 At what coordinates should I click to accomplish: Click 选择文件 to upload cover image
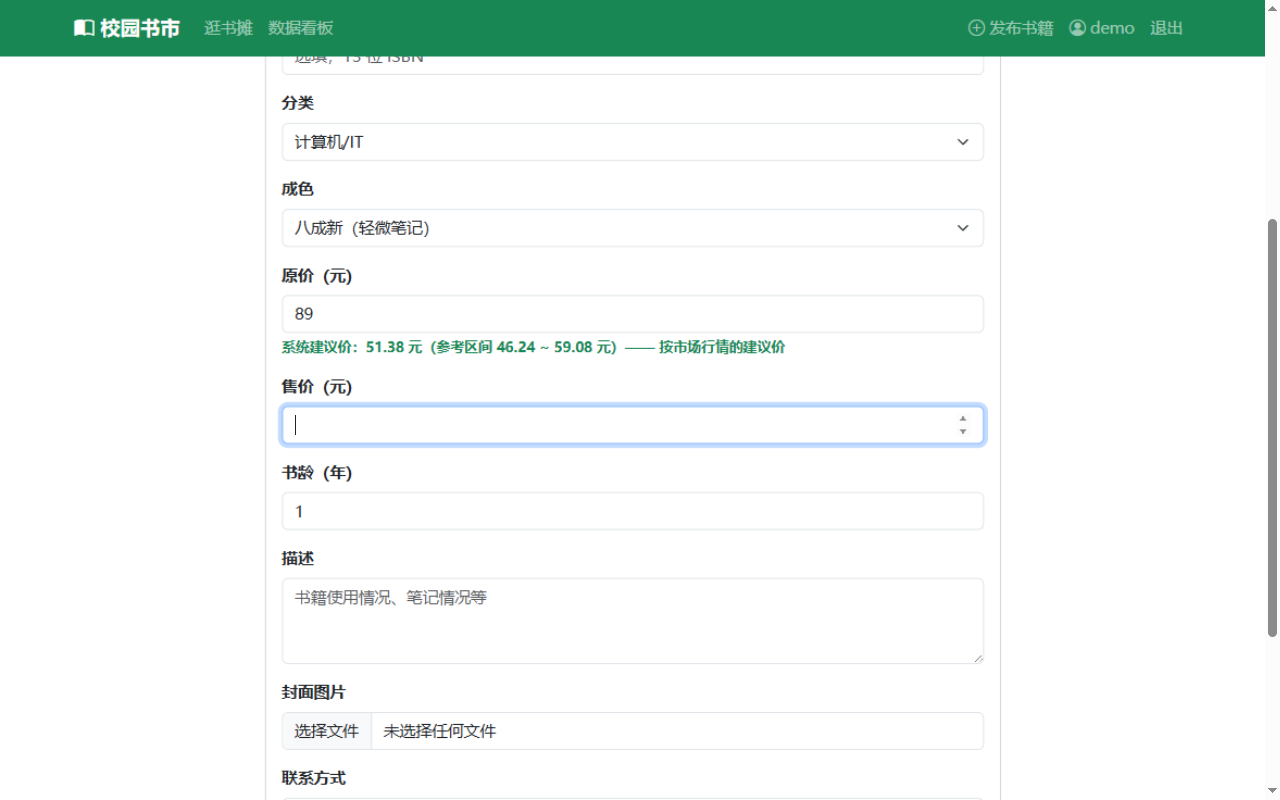(x=326, y=731)
